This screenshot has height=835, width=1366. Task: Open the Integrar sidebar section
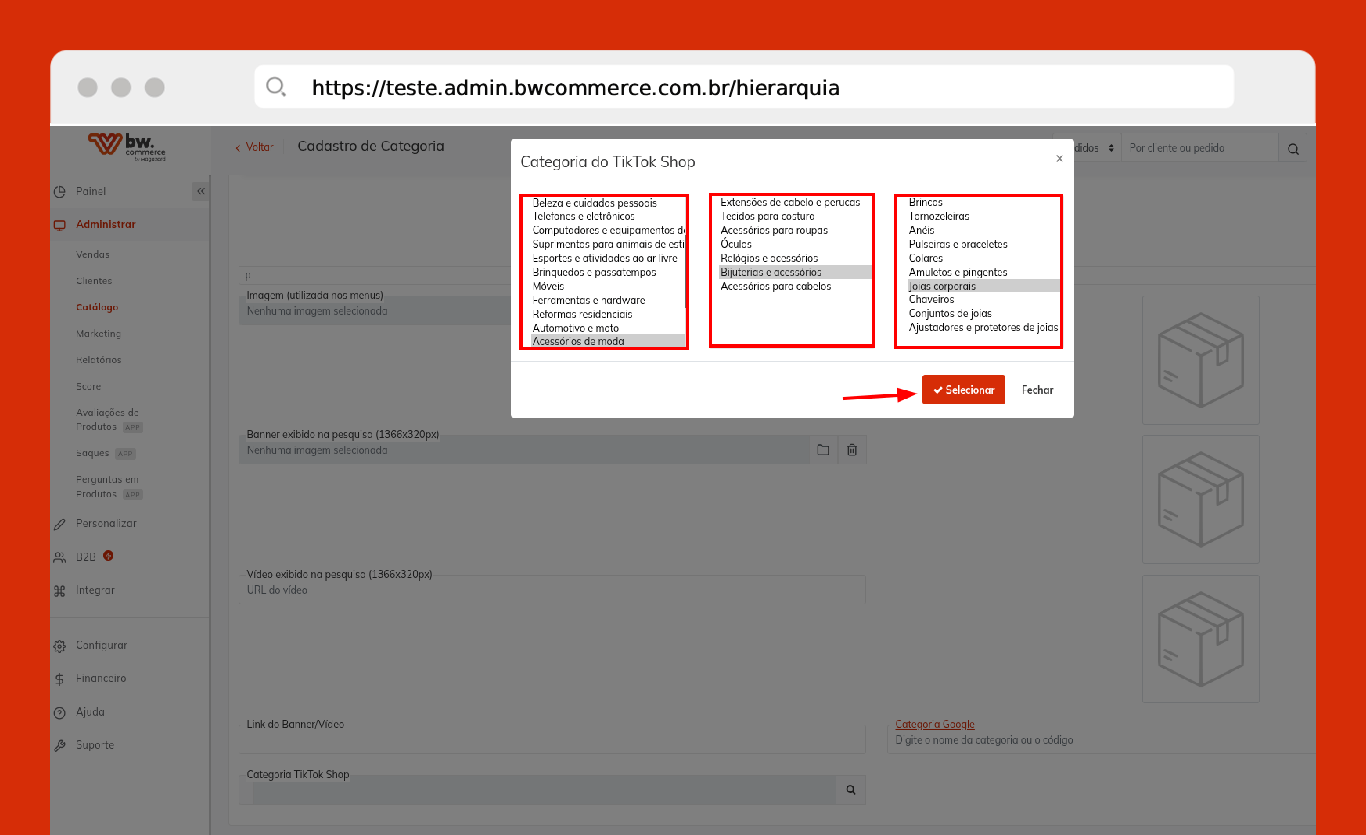[x=95, y=590]
